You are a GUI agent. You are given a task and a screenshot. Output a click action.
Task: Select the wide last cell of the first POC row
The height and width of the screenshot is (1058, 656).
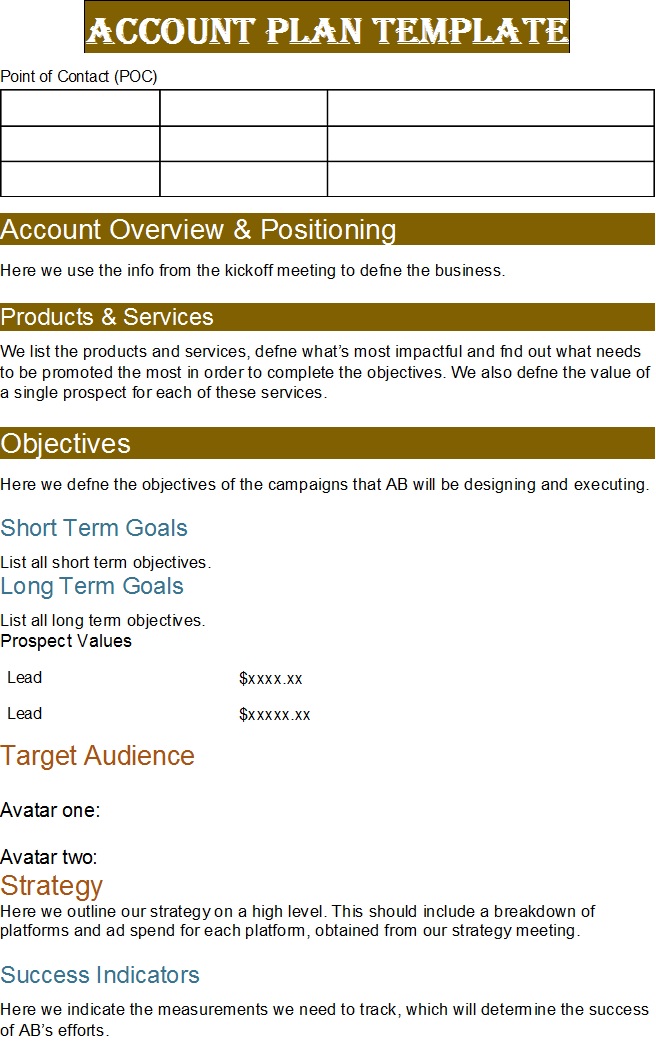491,108
